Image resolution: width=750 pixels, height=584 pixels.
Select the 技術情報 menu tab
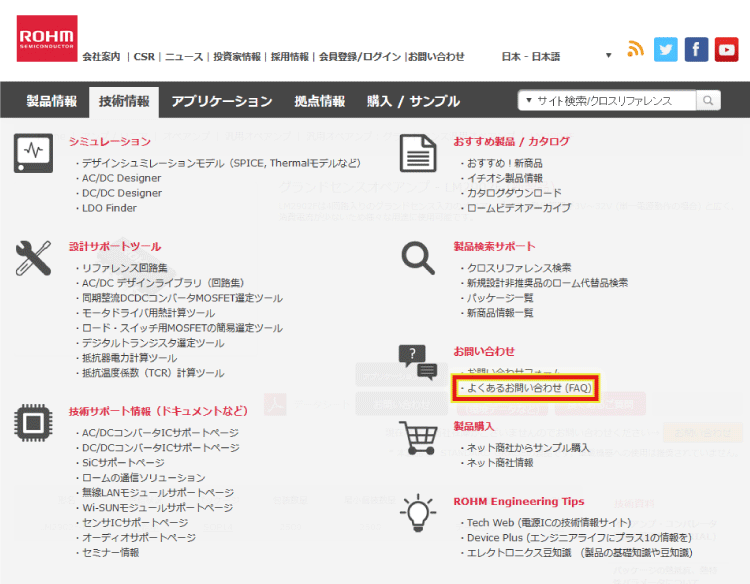click(124, 102)
